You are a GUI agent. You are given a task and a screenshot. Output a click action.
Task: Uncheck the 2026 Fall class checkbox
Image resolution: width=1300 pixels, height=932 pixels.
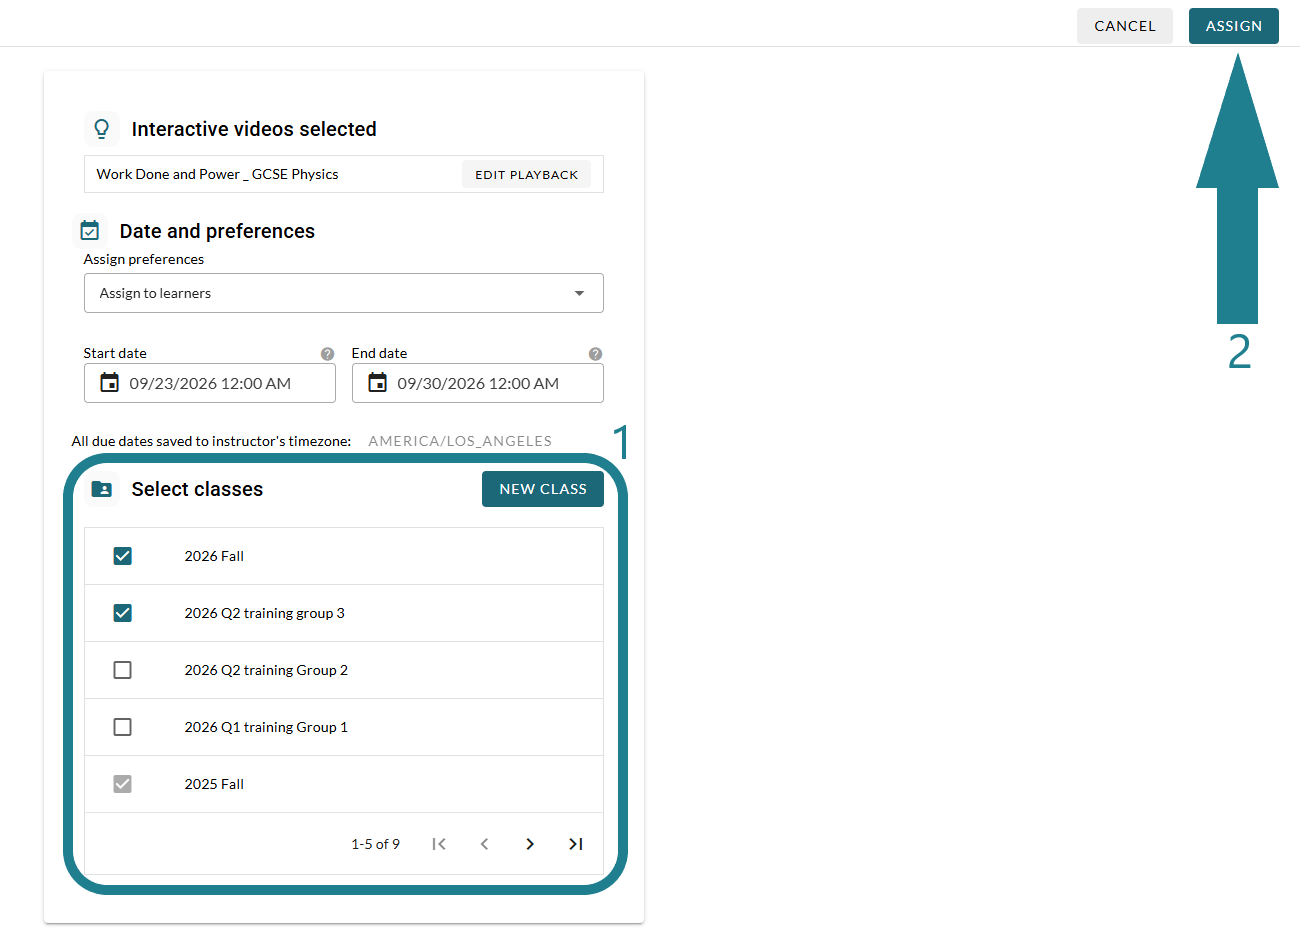[123, 556]
